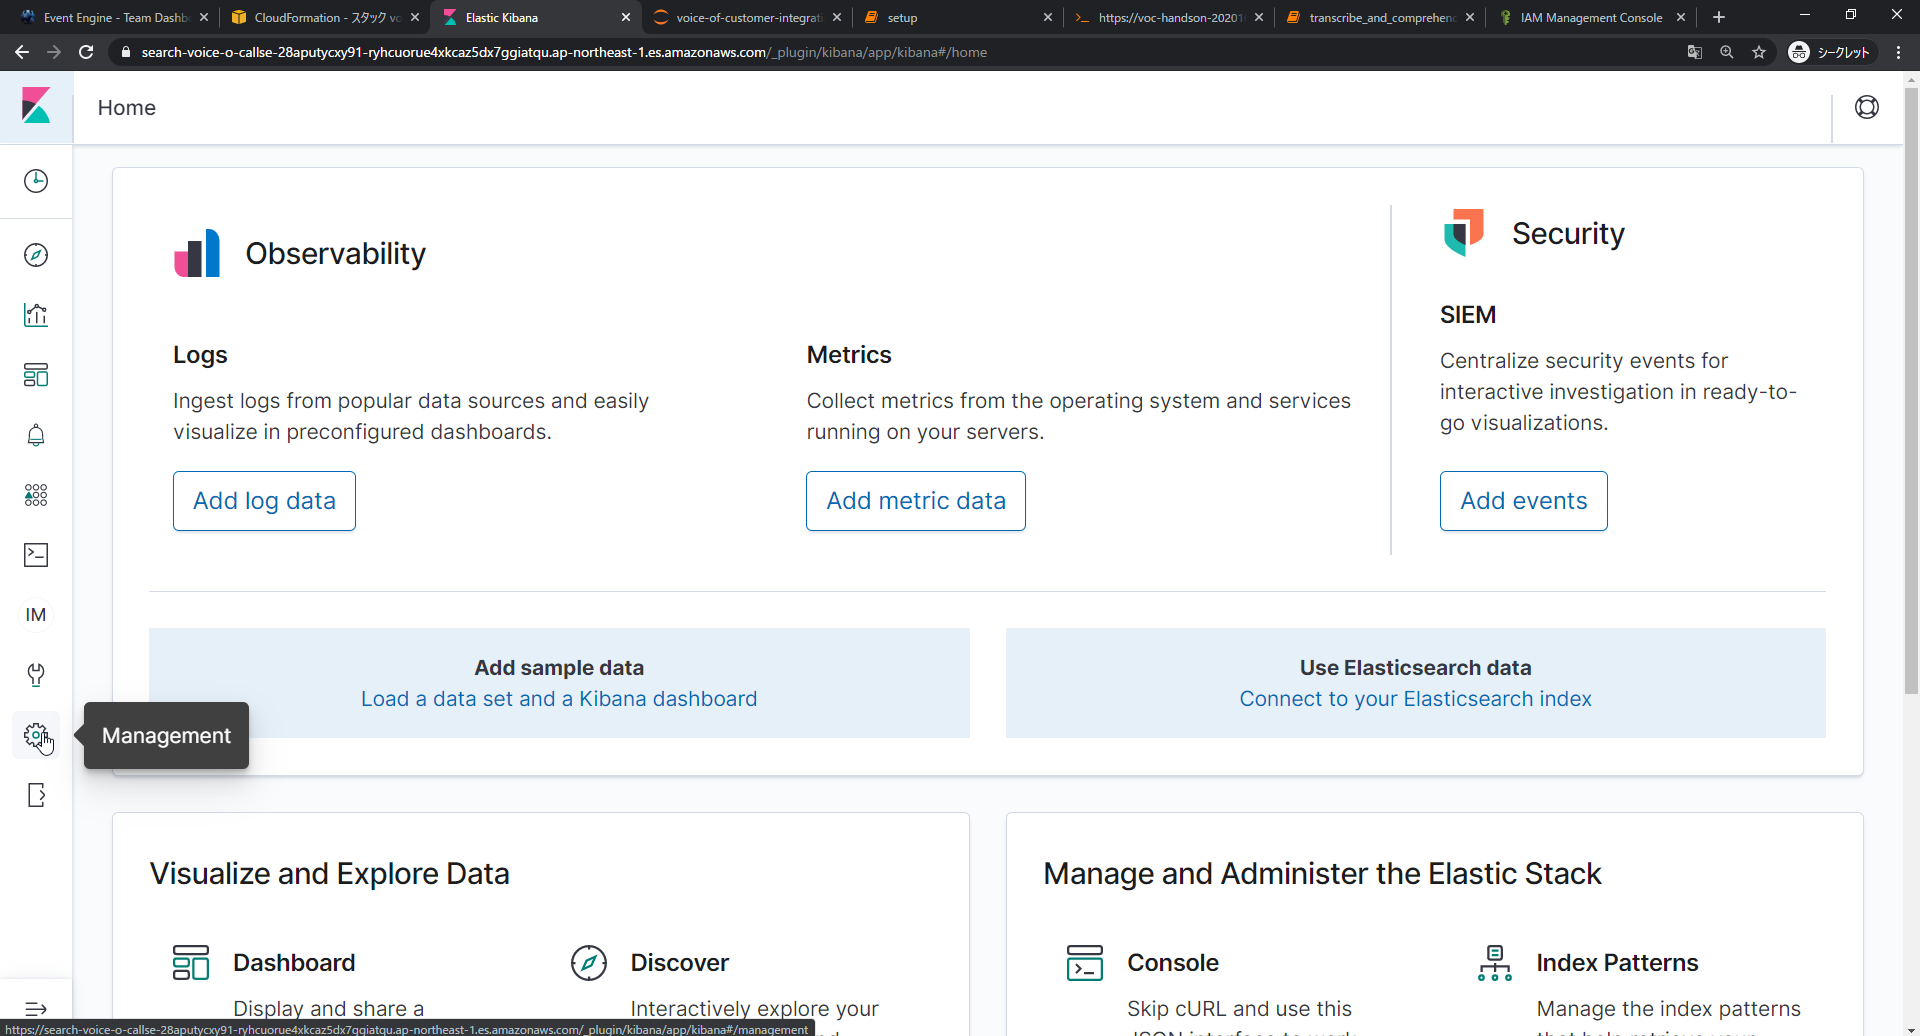The image size is (1920, 1036).
Task: Close the Elastic Kibana tab
Action: tap(626, 17)
